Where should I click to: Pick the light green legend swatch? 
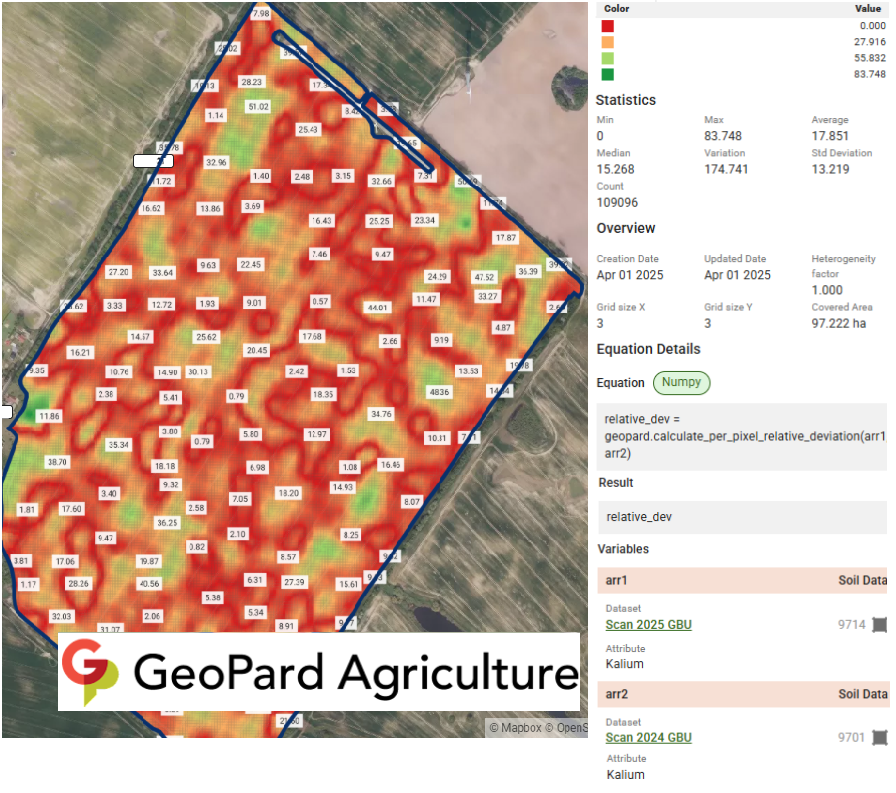(607, 58)
